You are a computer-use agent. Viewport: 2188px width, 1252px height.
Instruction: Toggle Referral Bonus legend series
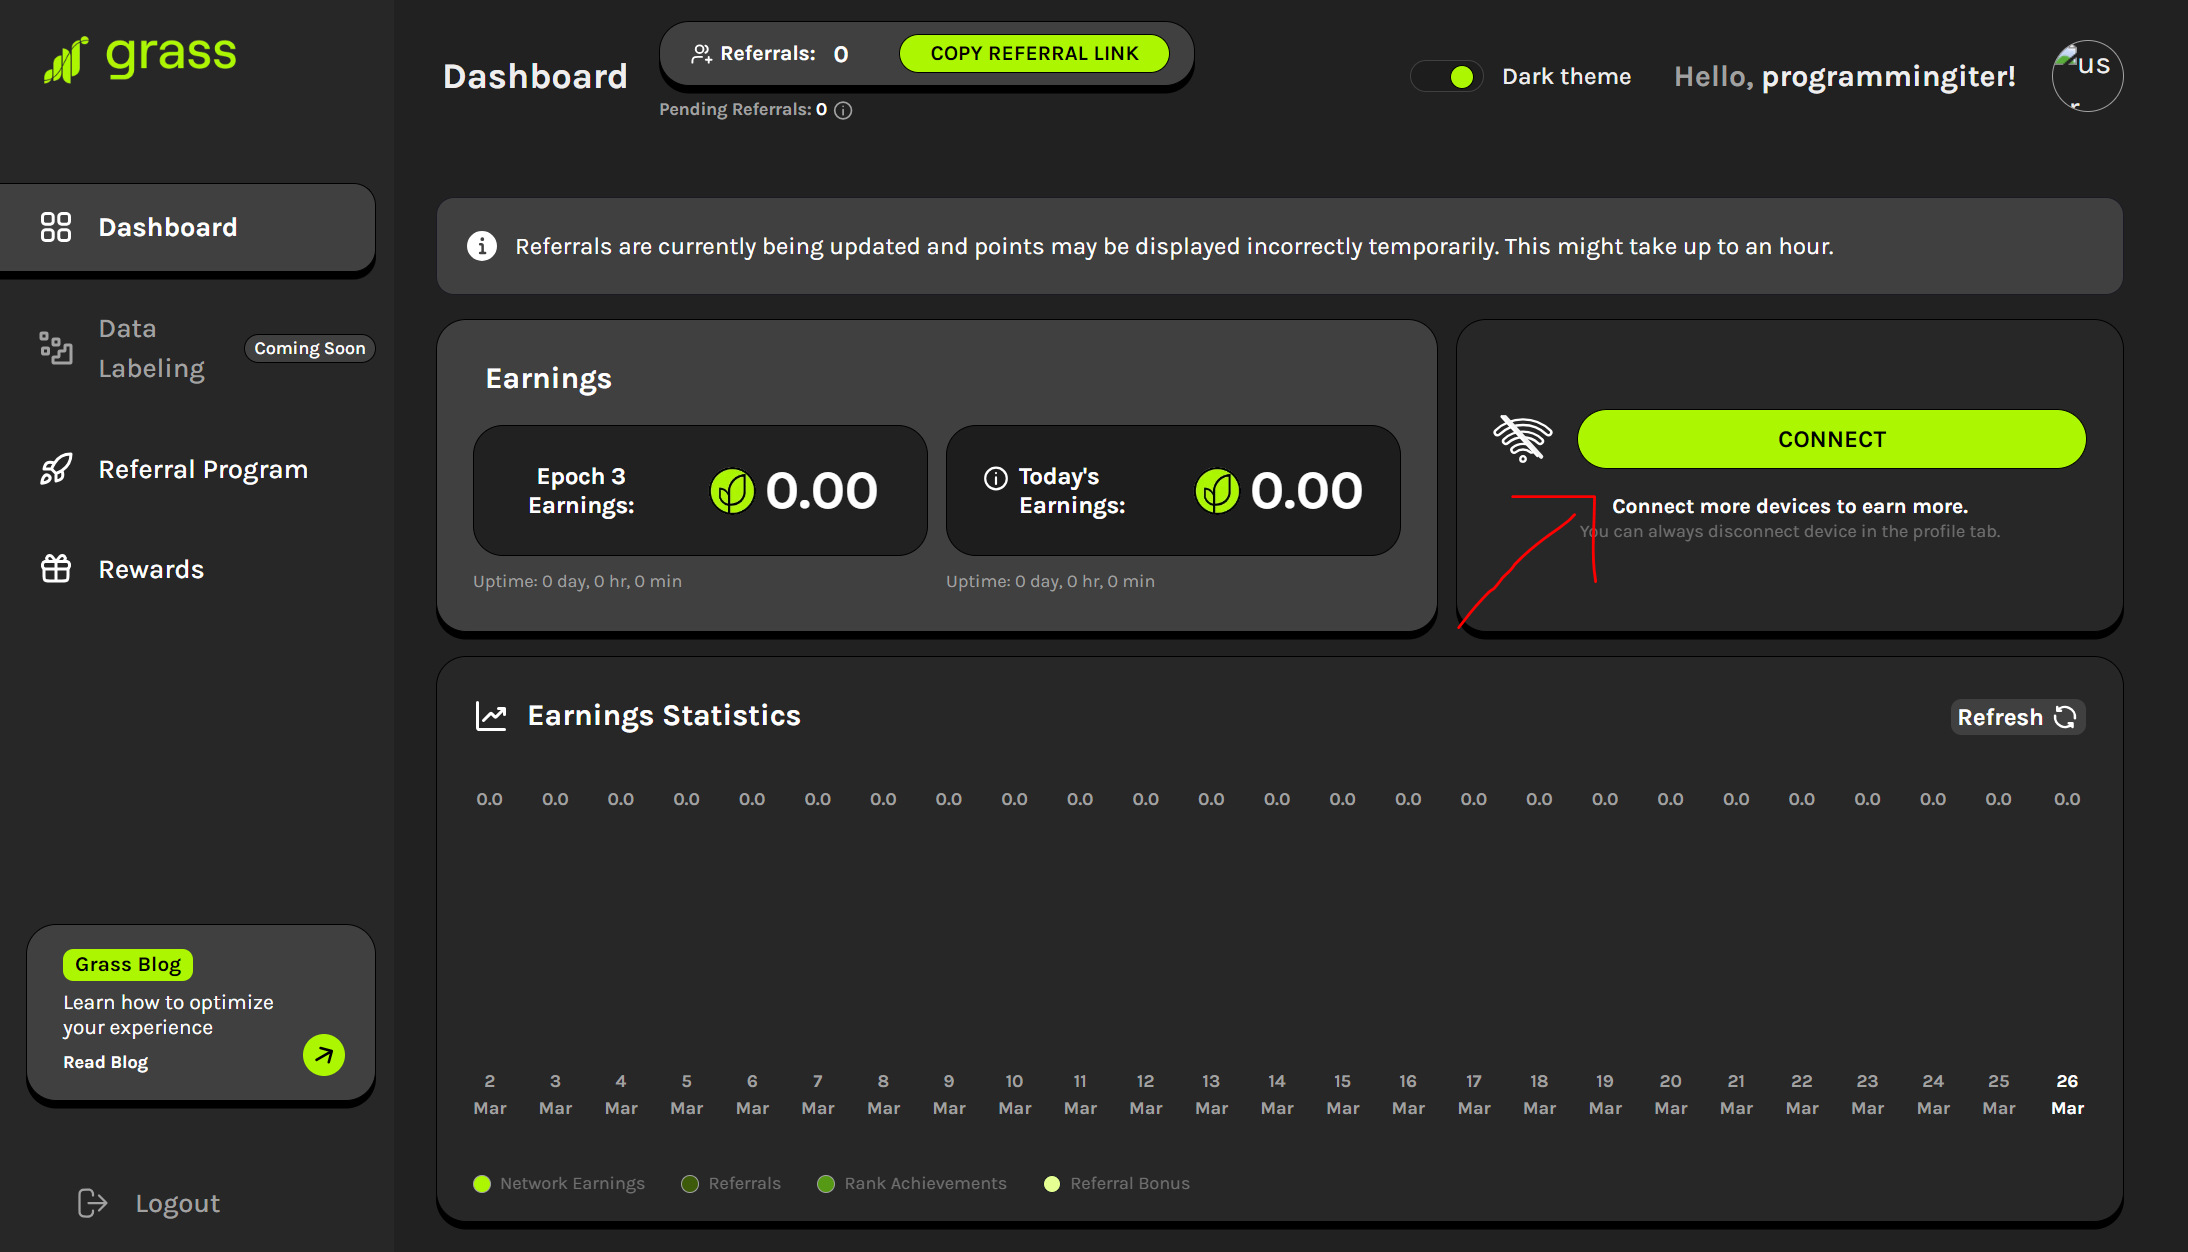click(1117, 1184)
